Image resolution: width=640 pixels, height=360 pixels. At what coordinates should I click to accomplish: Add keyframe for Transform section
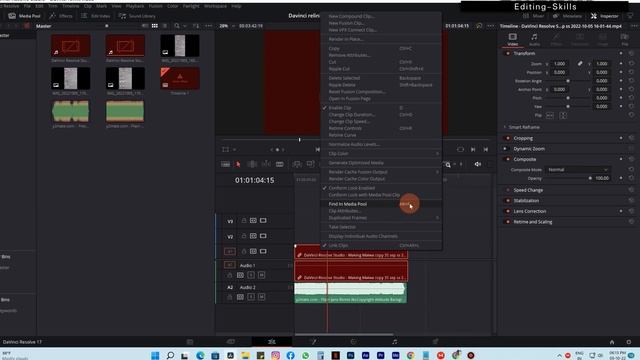621,53
